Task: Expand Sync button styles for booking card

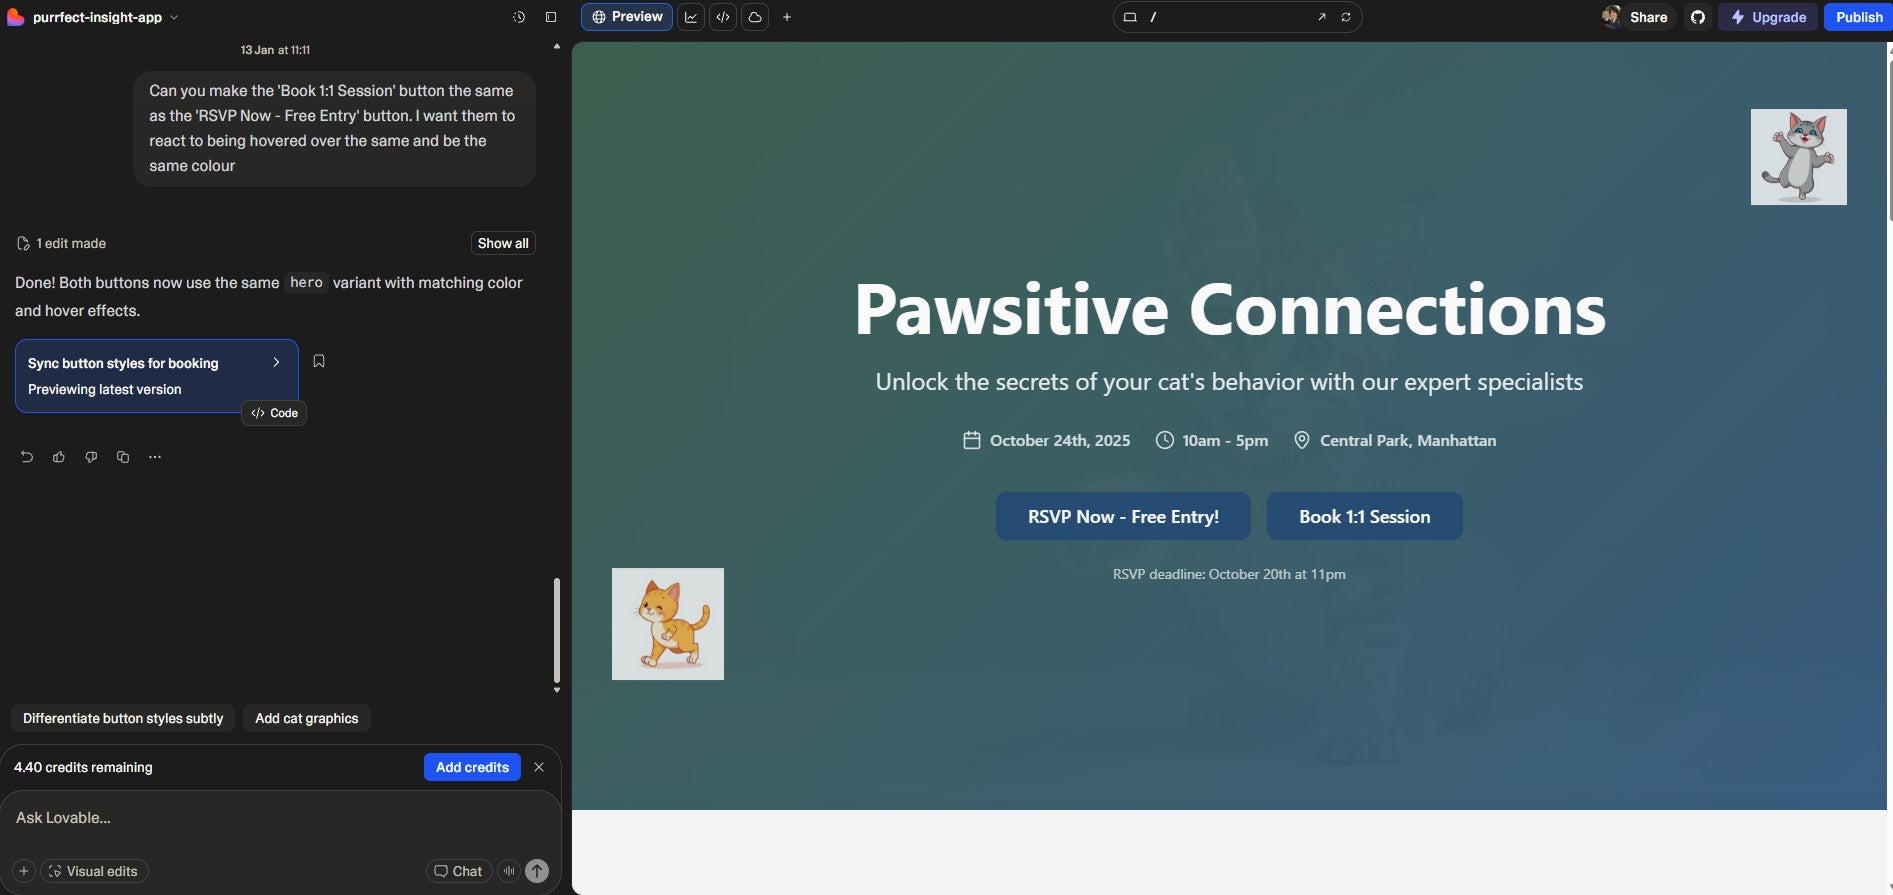Action: [276, 363]
